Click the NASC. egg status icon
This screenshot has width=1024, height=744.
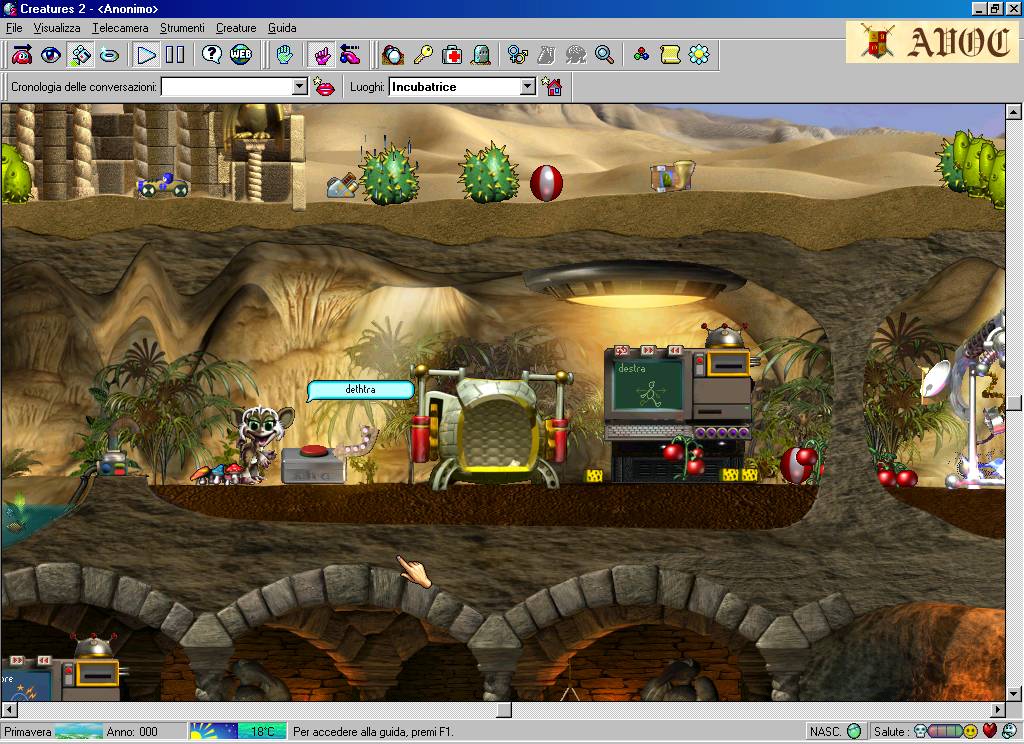point(854,732)
